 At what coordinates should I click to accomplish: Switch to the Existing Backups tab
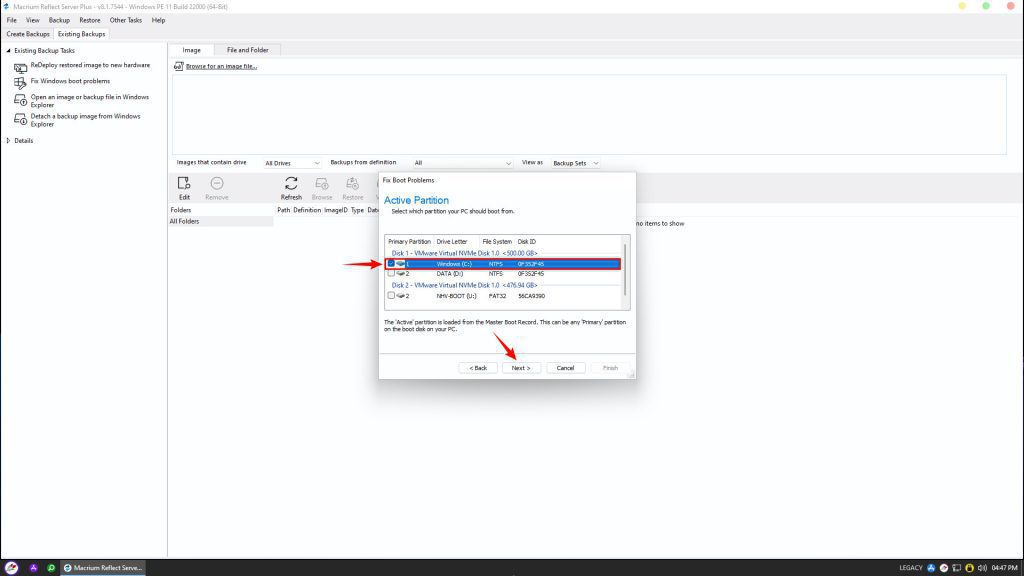82,34
